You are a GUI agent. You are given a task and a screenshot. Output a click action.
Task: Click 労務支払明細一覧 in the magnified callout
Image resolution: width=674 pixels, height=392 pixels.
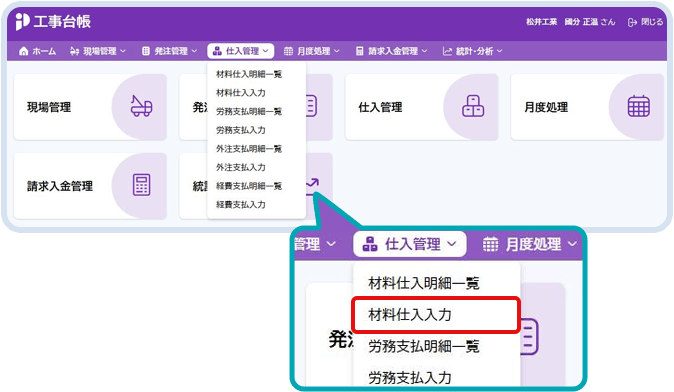pyautogui.click(x=423, y=346)
